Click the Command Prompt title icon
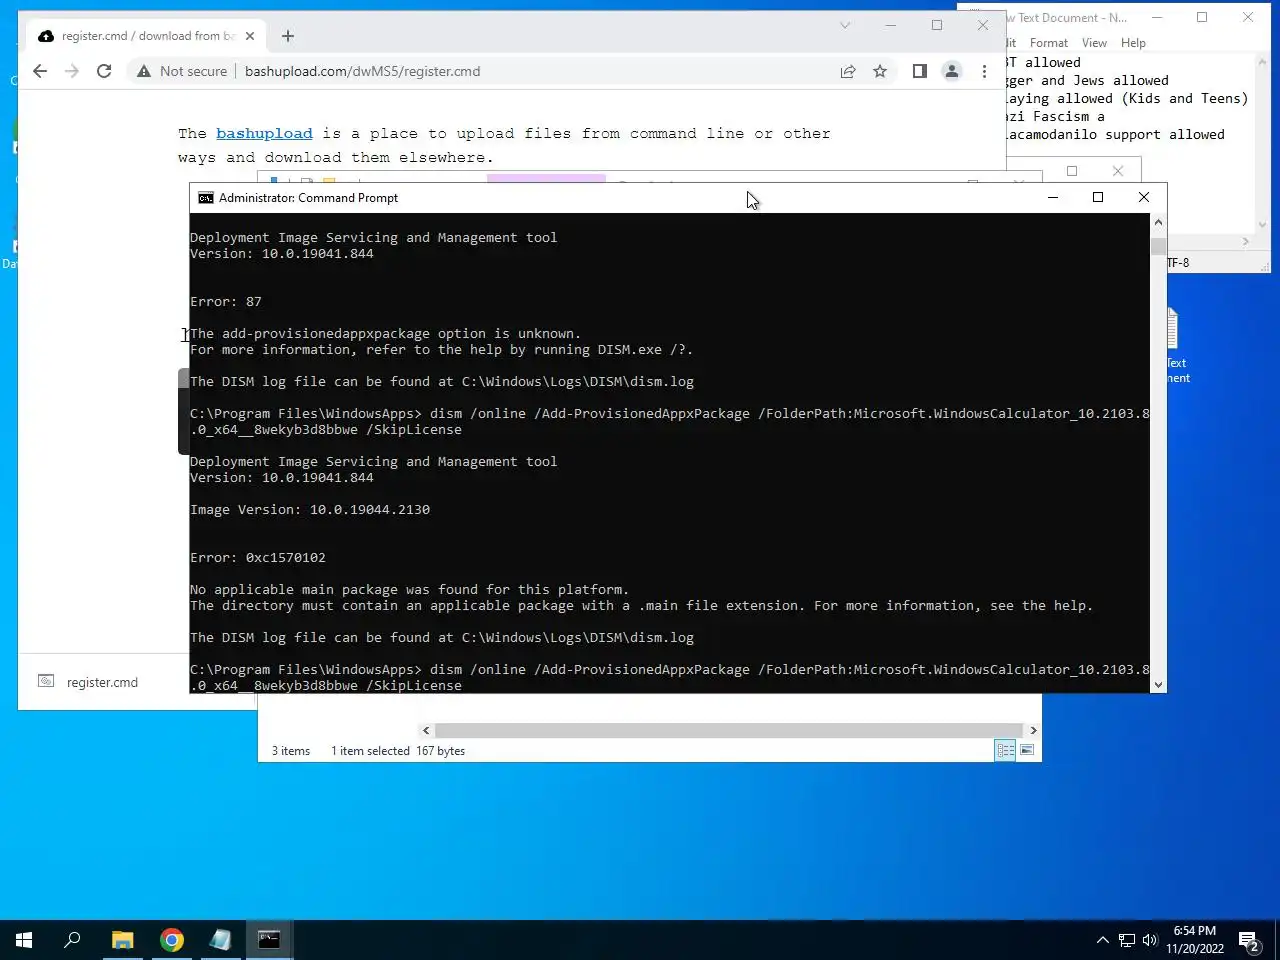The width and height of the screenshot is (1280, 960). [x=205, y=198]
